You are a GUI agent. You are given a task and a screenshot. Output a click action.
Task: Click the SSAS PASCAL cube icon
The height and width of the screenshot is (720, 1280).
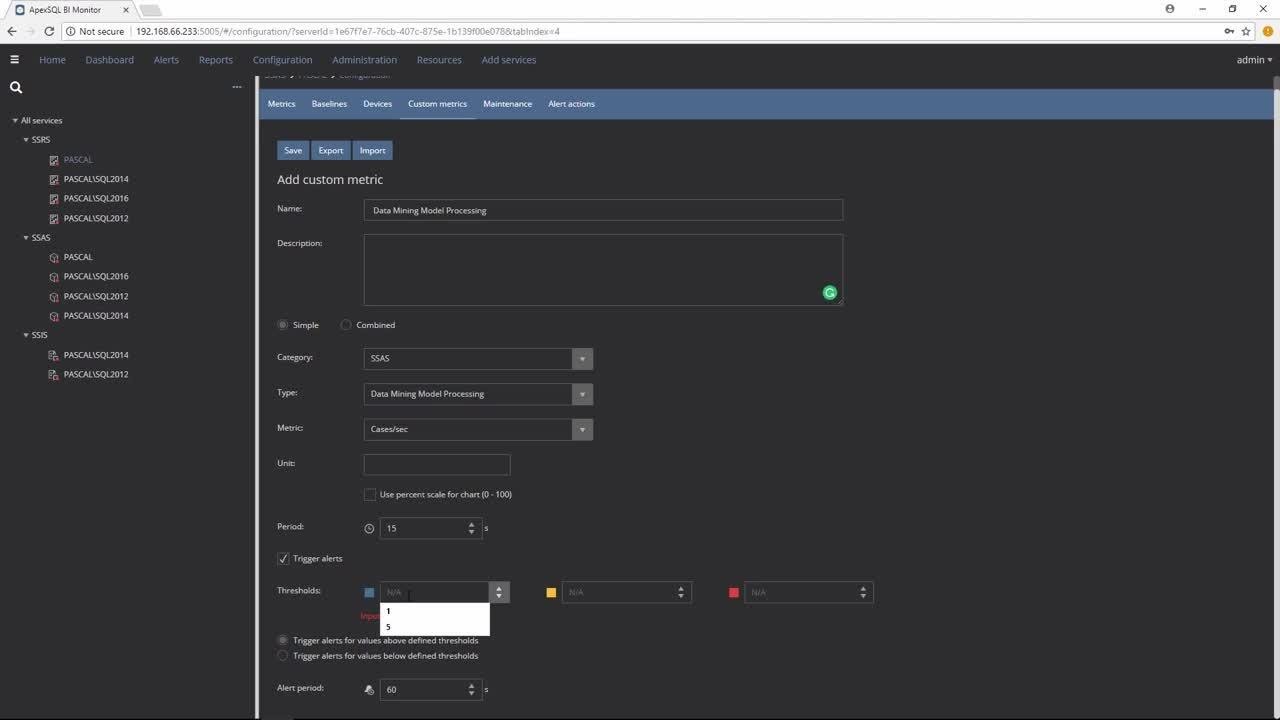[54, 257]
